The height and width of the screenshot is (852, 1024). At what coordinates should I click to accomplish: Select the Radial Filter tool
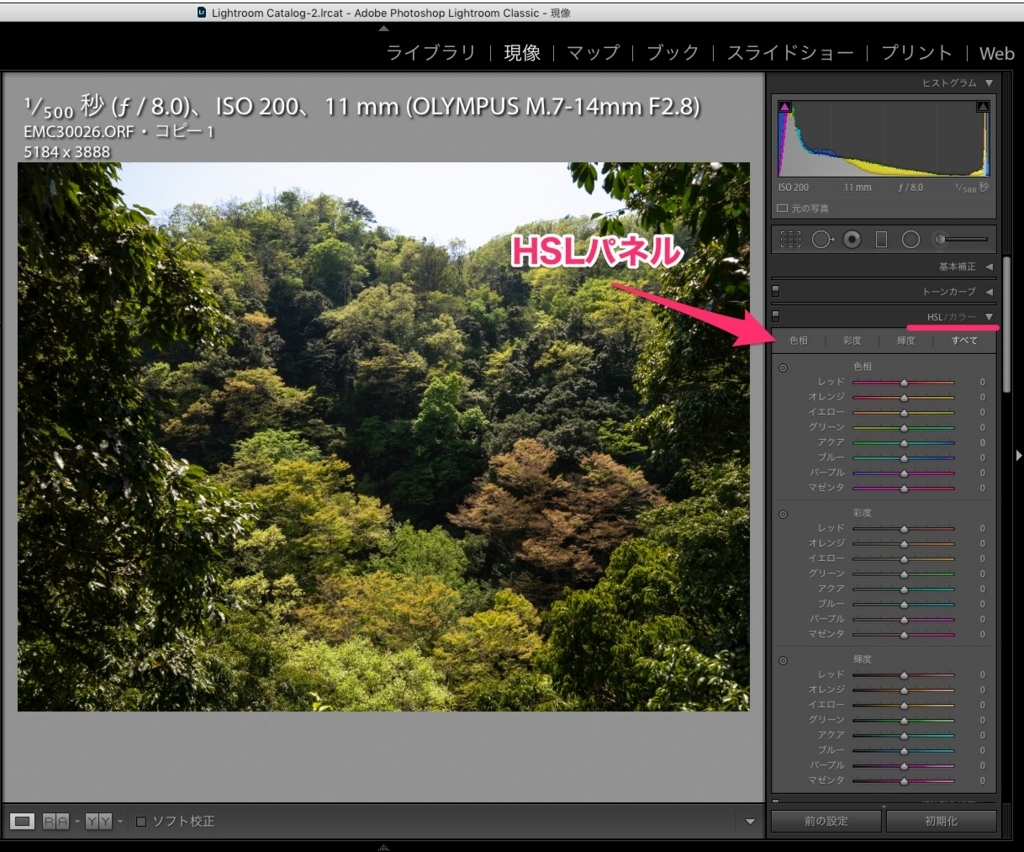[910, 239]
